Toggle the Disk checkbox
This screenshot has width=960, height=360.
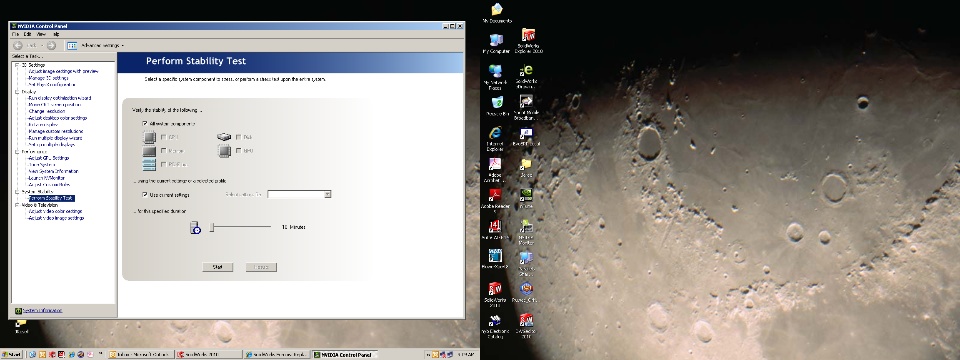(x=238, y=137)
